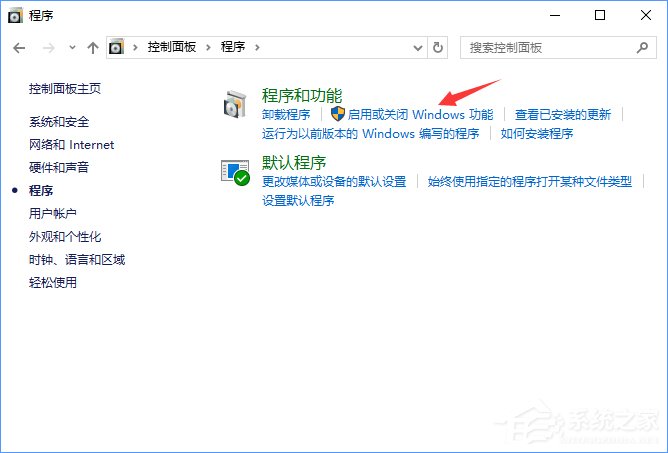Click 卸载程序 link

coord(286,115)
